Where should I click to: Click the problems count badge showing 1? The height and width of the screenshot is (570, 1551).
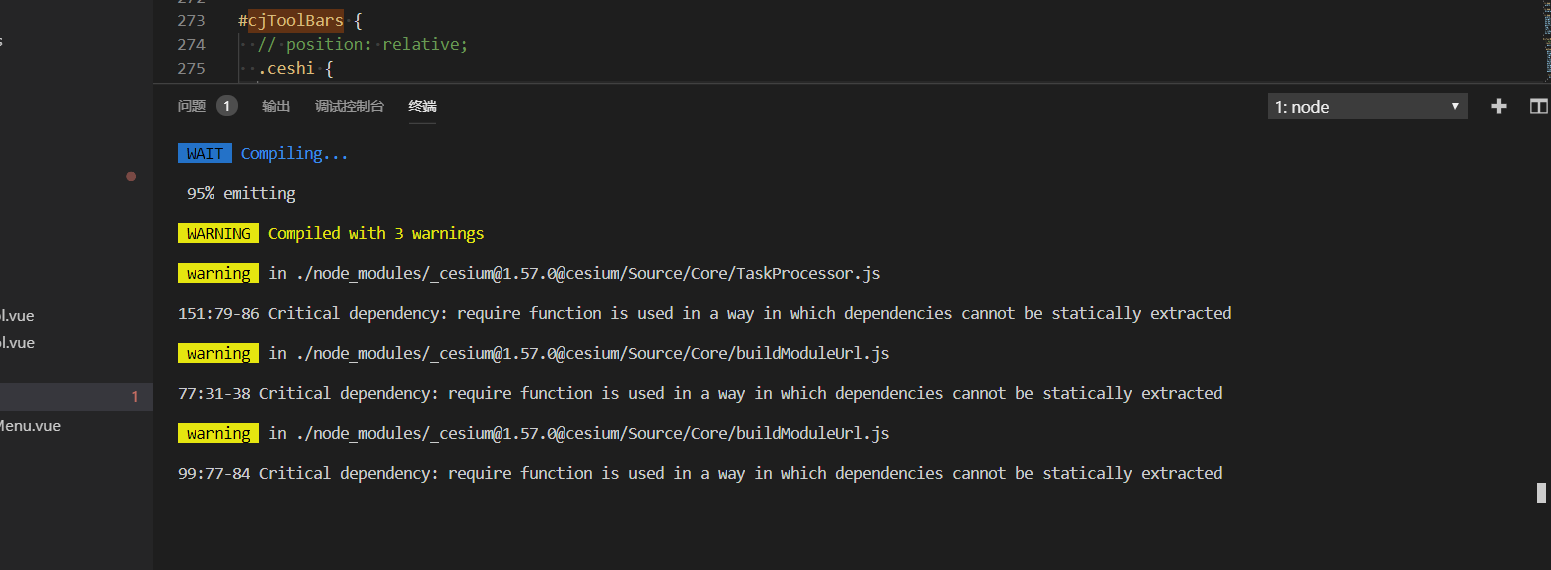227,106
